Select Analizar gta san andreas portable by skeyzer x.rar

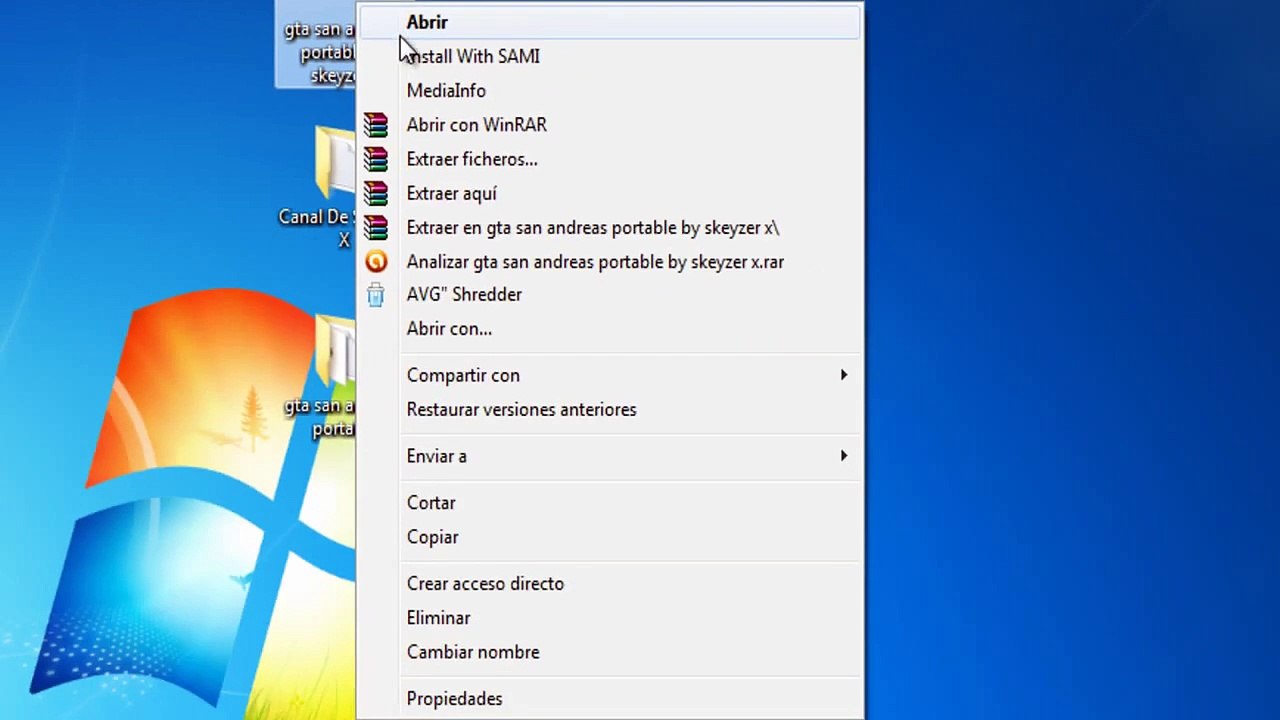point(609,261)
